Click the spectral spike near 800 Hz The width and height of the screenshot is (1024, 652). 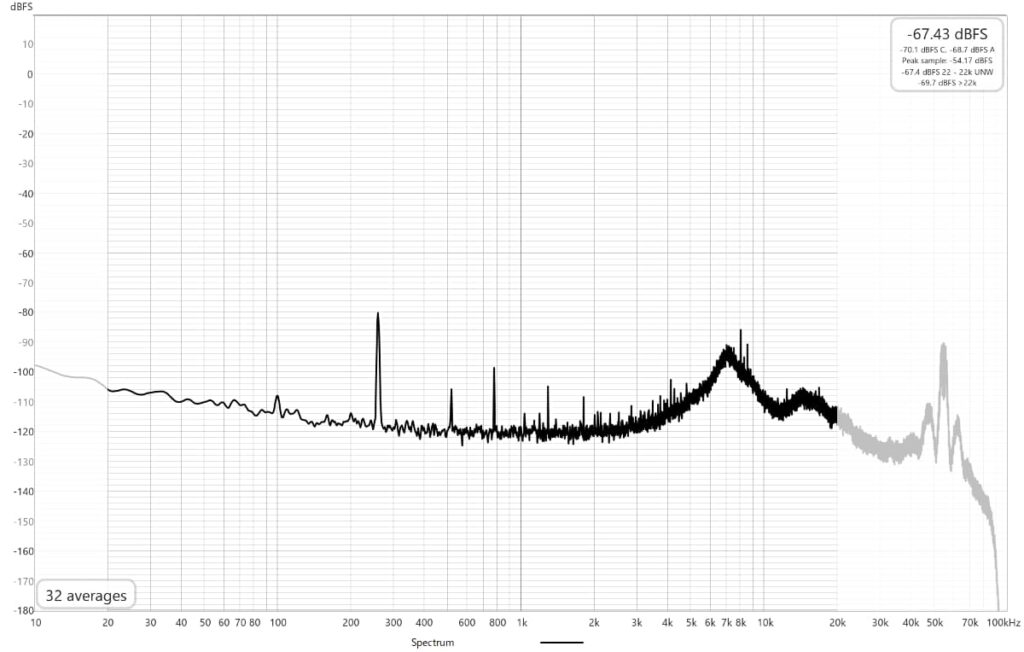point(494,369)
